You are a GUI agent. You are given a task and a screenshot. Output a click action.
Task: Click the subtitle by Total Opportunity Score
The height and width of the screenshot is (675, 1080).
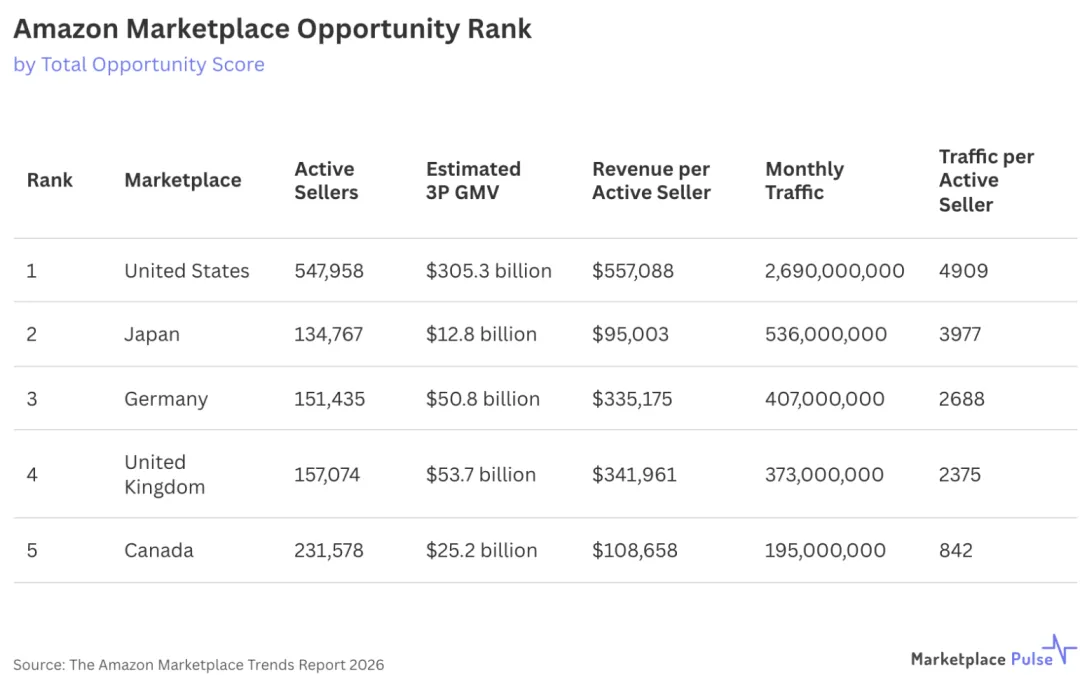tap(139, 64)
